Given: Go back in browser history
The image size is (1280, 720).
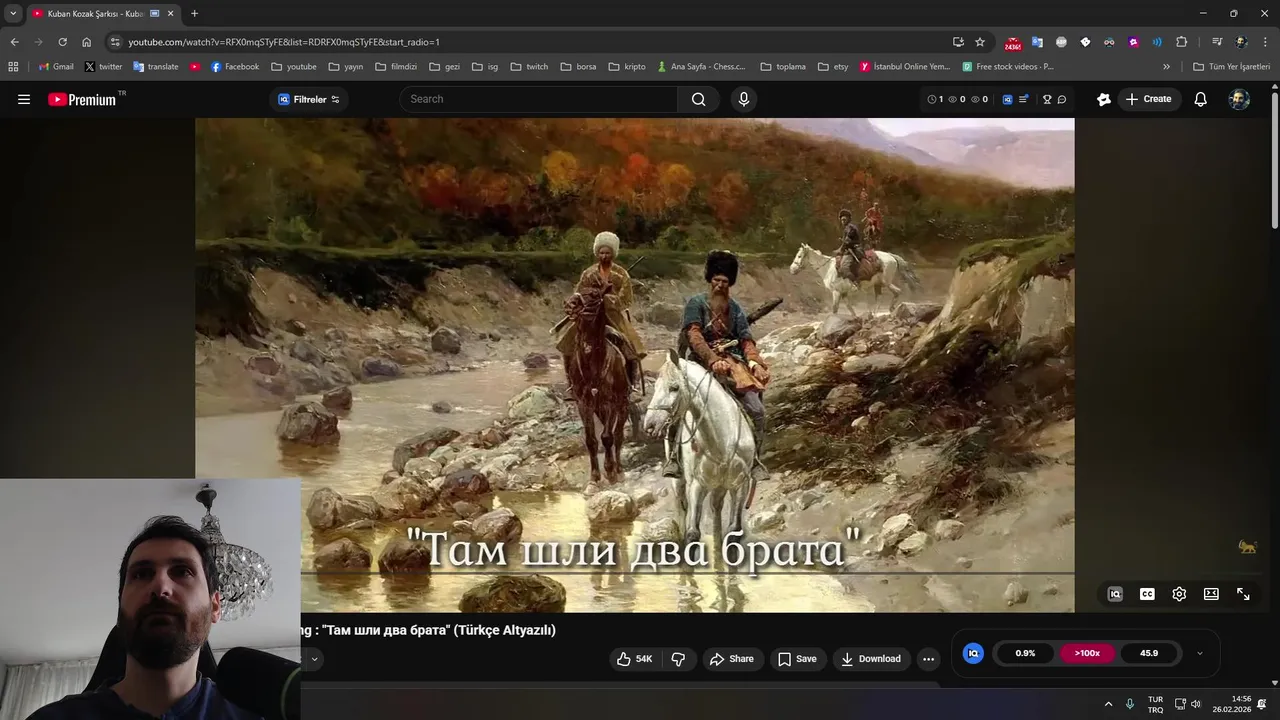Looking at the screenshot, I should (14, 42).
